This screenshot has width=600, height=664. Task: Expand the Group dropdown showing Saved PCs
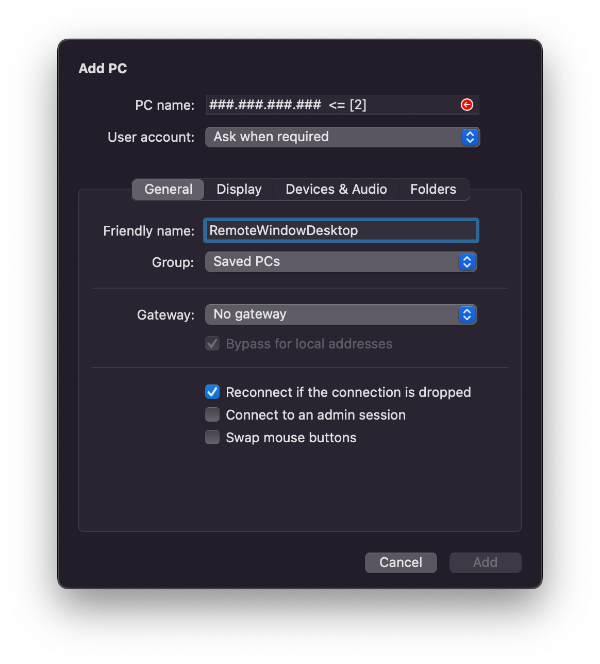(x=340, y=262)
